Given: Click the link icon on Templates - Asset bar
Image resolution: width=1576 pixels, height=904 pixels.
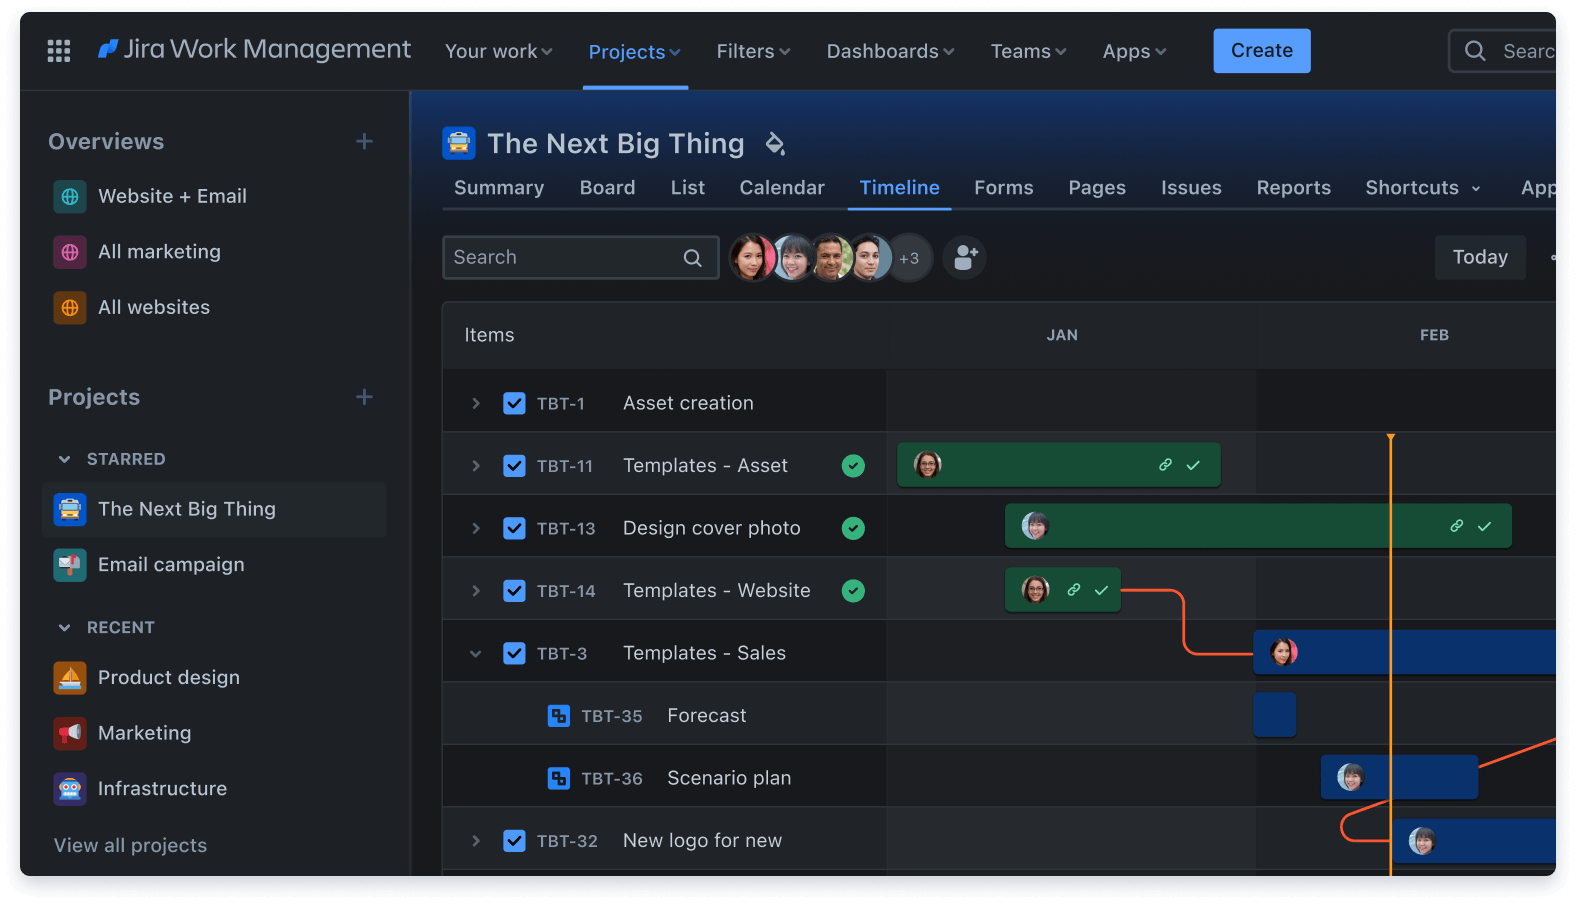Looking at the screenshot, I should [x=1165, y=465].
